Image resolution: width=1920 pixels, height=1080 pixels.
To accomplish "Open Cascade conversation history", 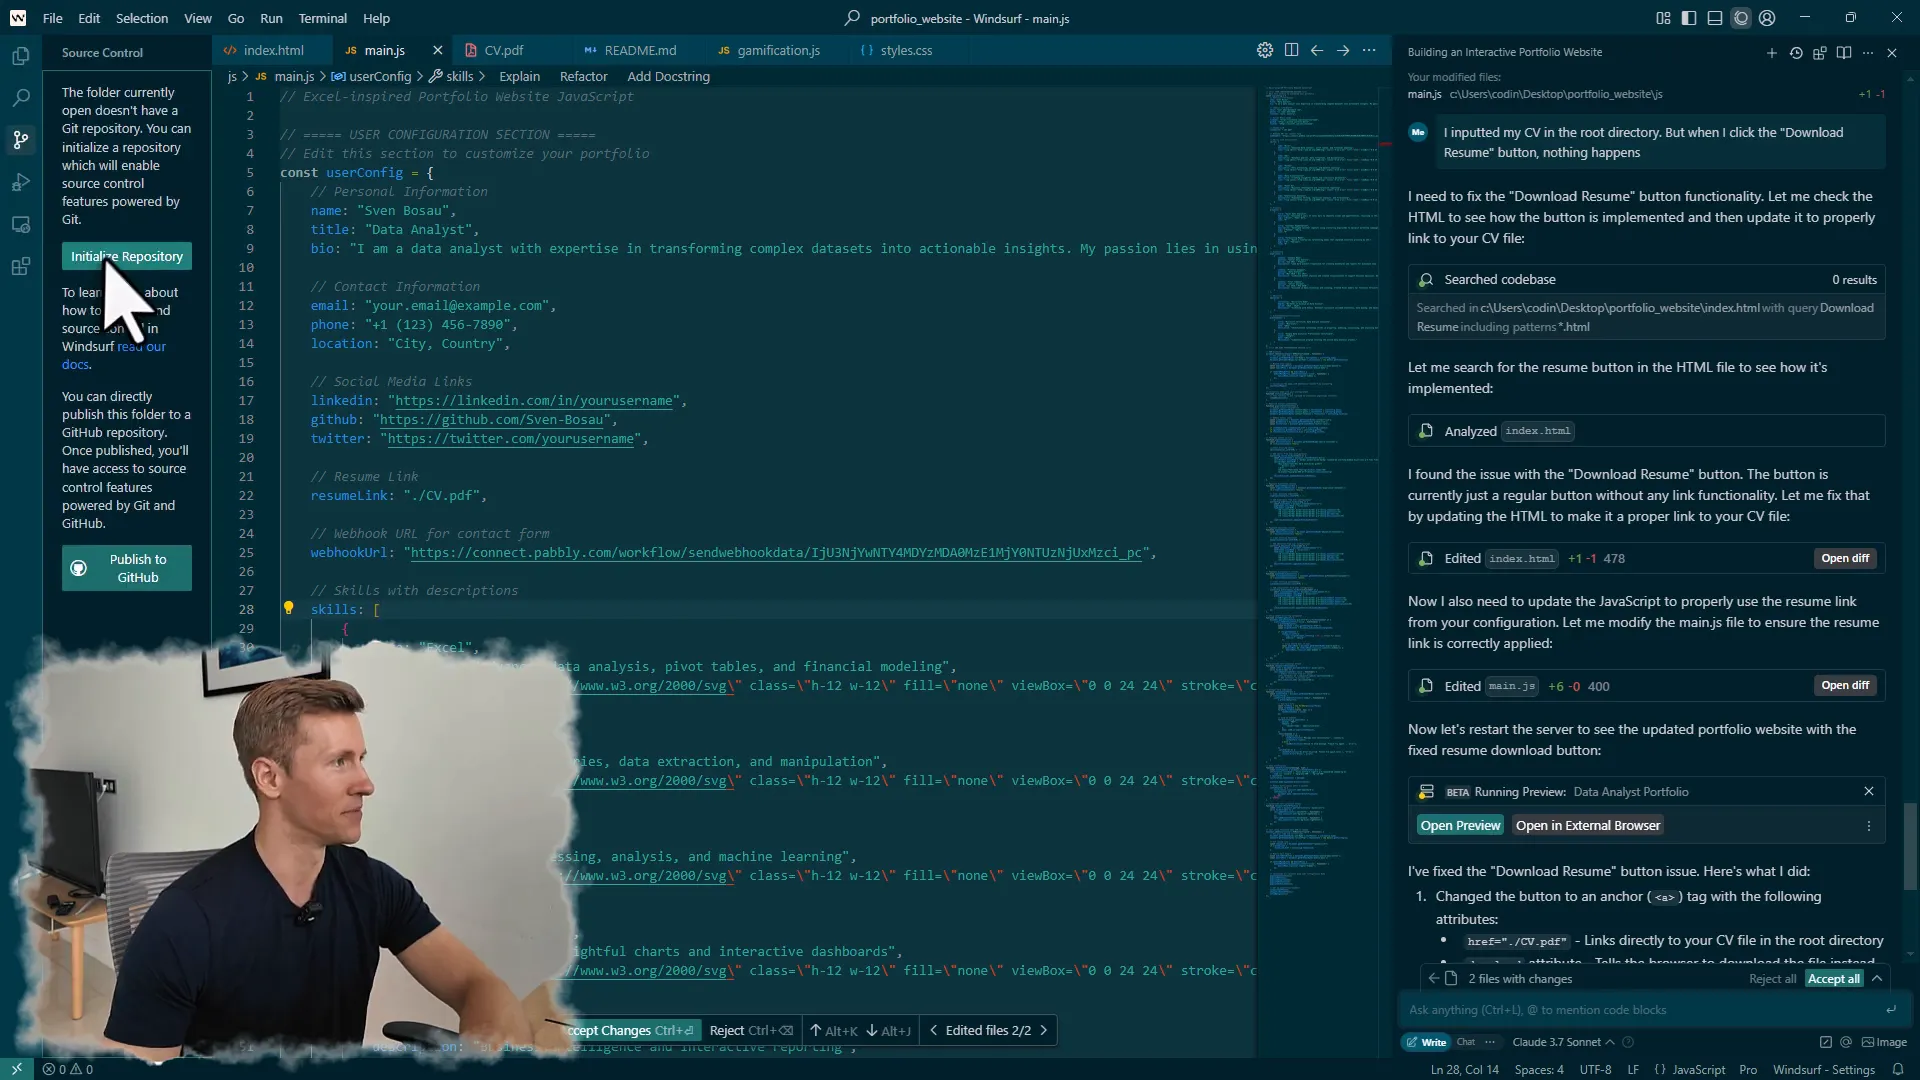I will pos(1796,53).
